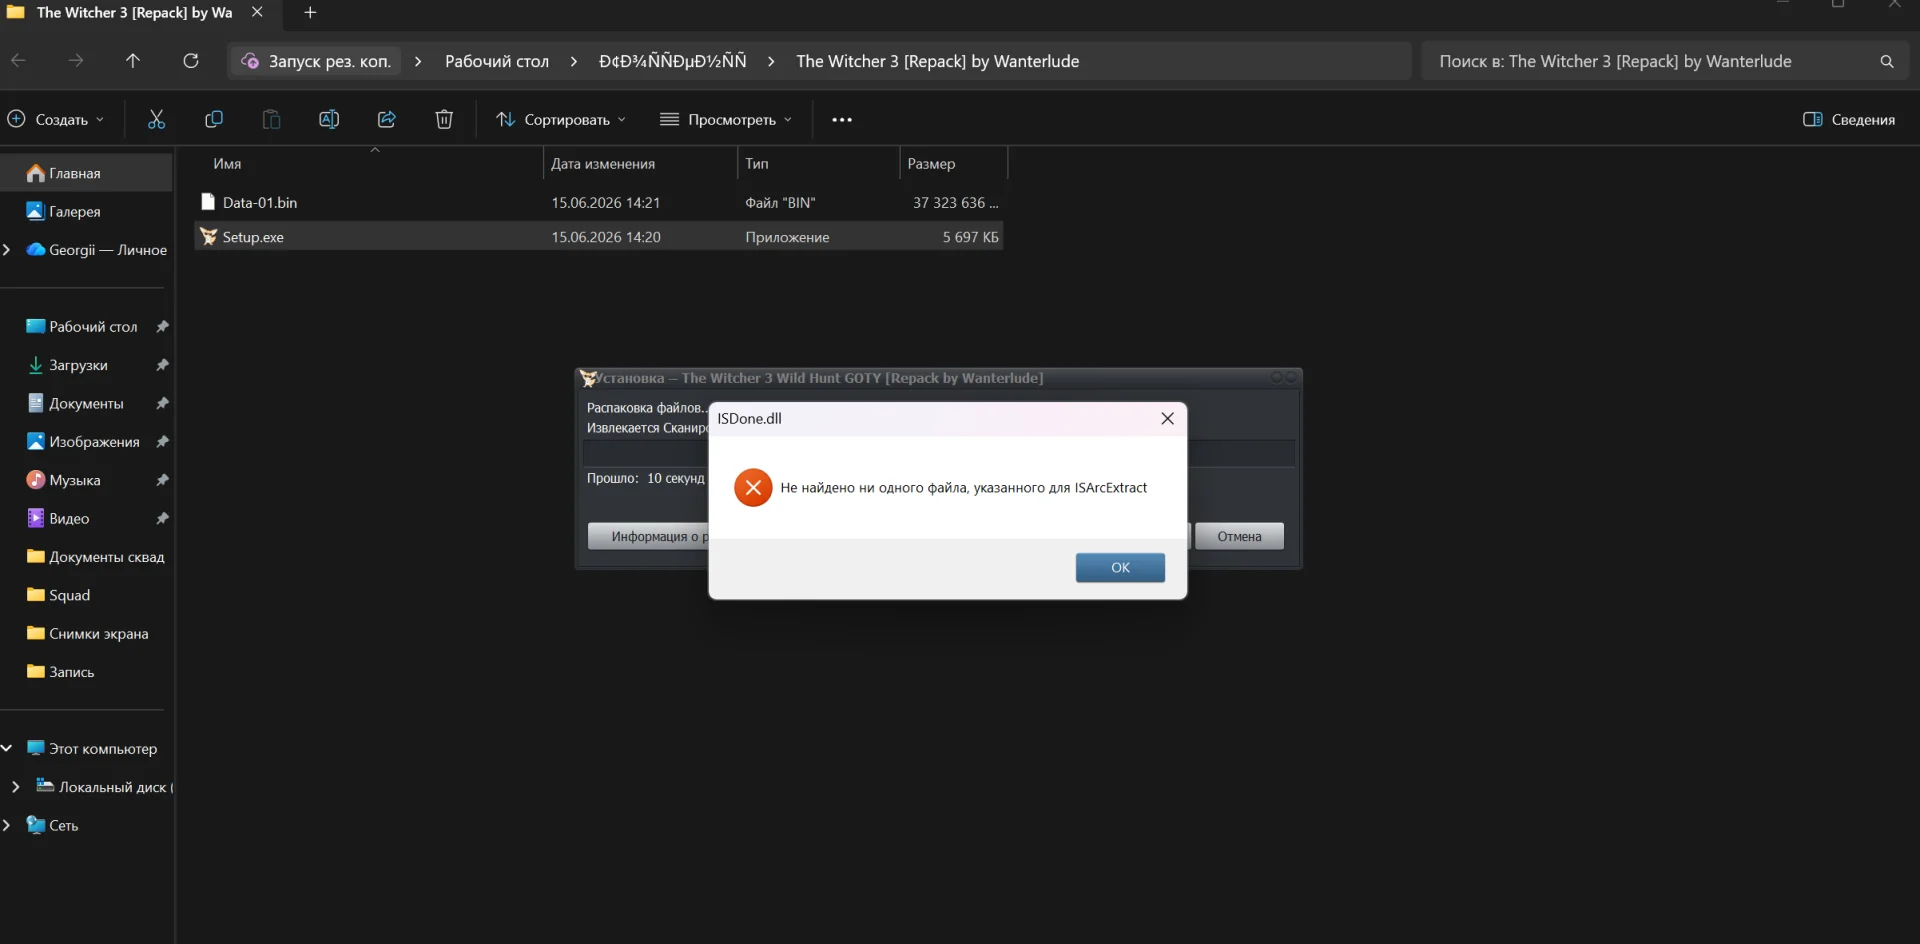Viewport: 1920px width, 944px height.
Task: Share the selected file via toolbar icon
Action: (x=387, y=119)
